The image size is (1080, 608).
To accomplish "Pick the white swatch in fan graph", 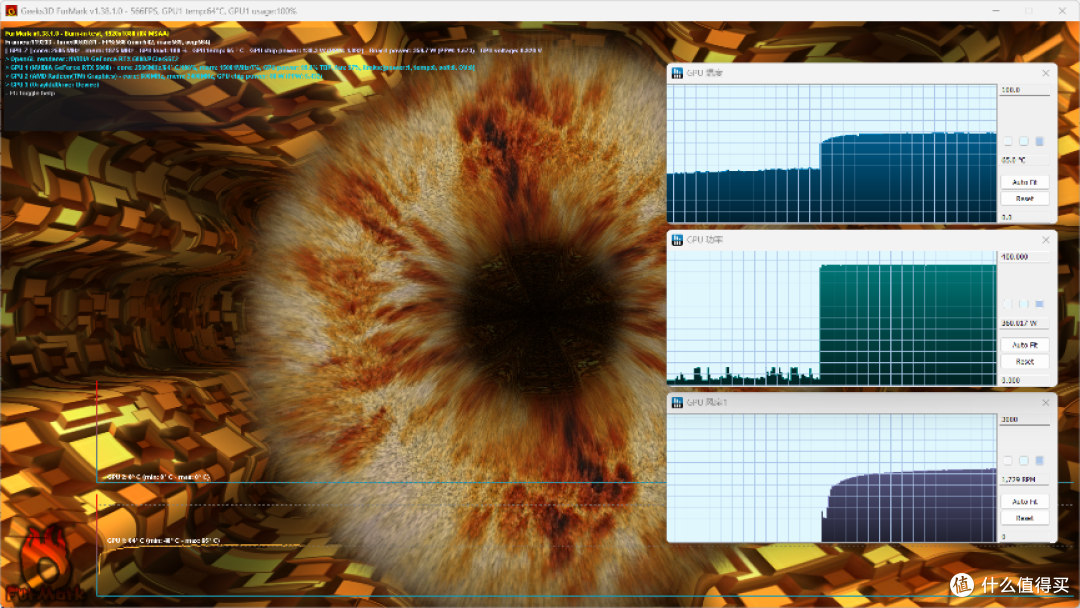I will tap(1008, 460).
